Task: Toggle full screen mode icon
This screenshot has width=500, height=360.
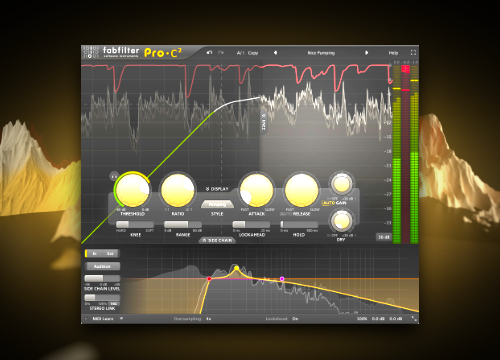Action: 413,53
